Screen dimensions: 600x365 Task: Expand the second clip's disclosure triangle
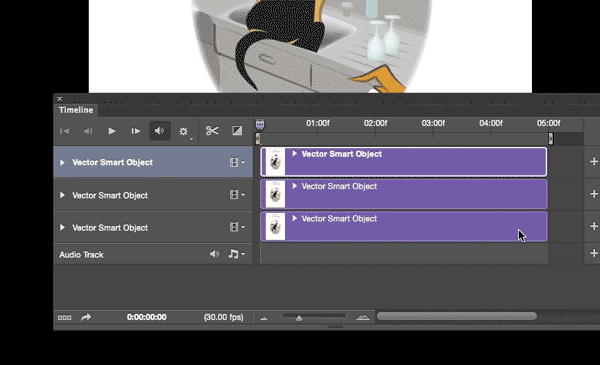point(295,186)
